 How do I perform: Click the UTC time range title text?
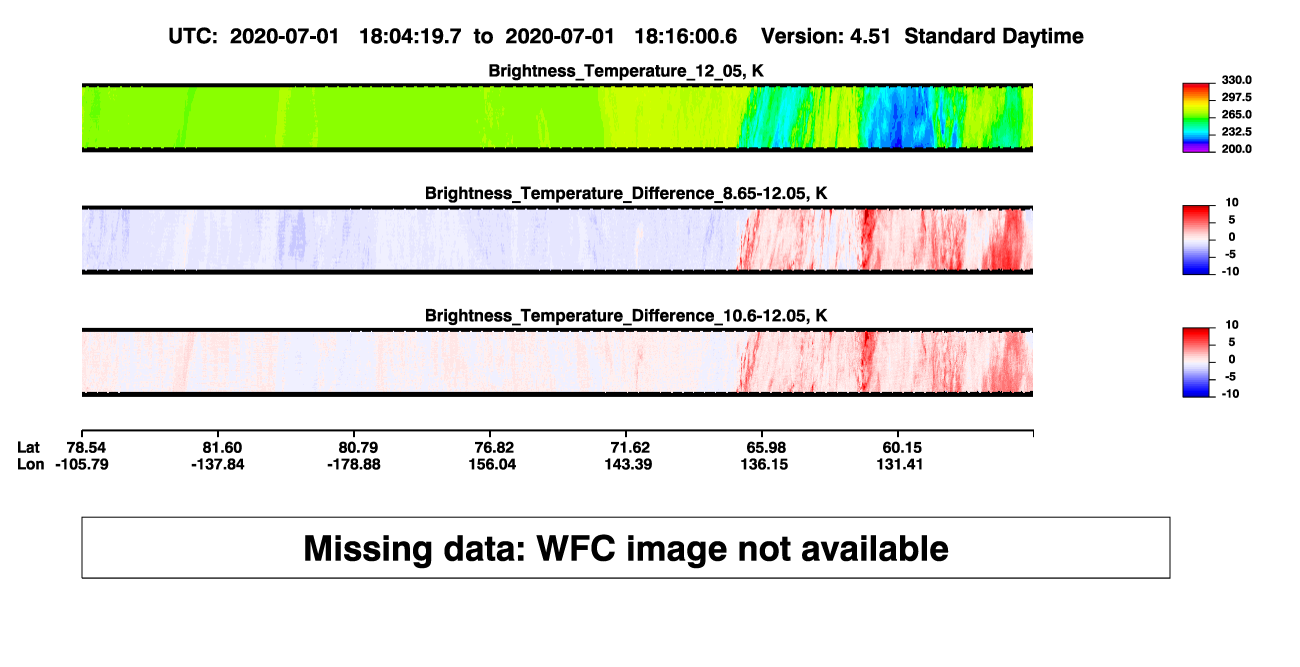(x=626, y=36)
